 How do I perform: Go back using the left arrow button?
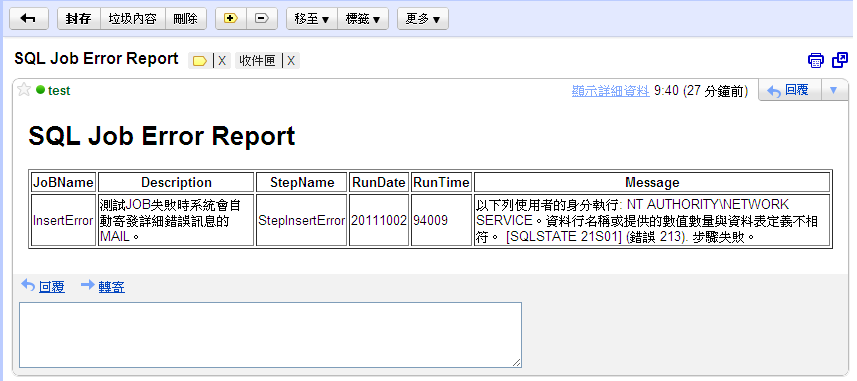28,19
